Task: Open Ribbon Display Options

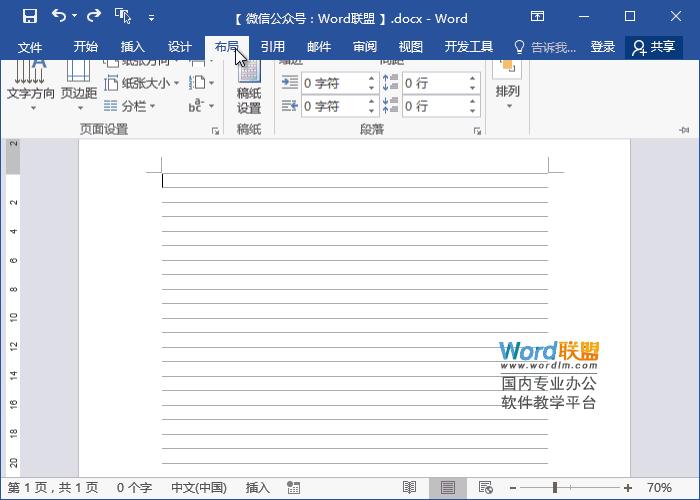Action: [x=537, y=17]
